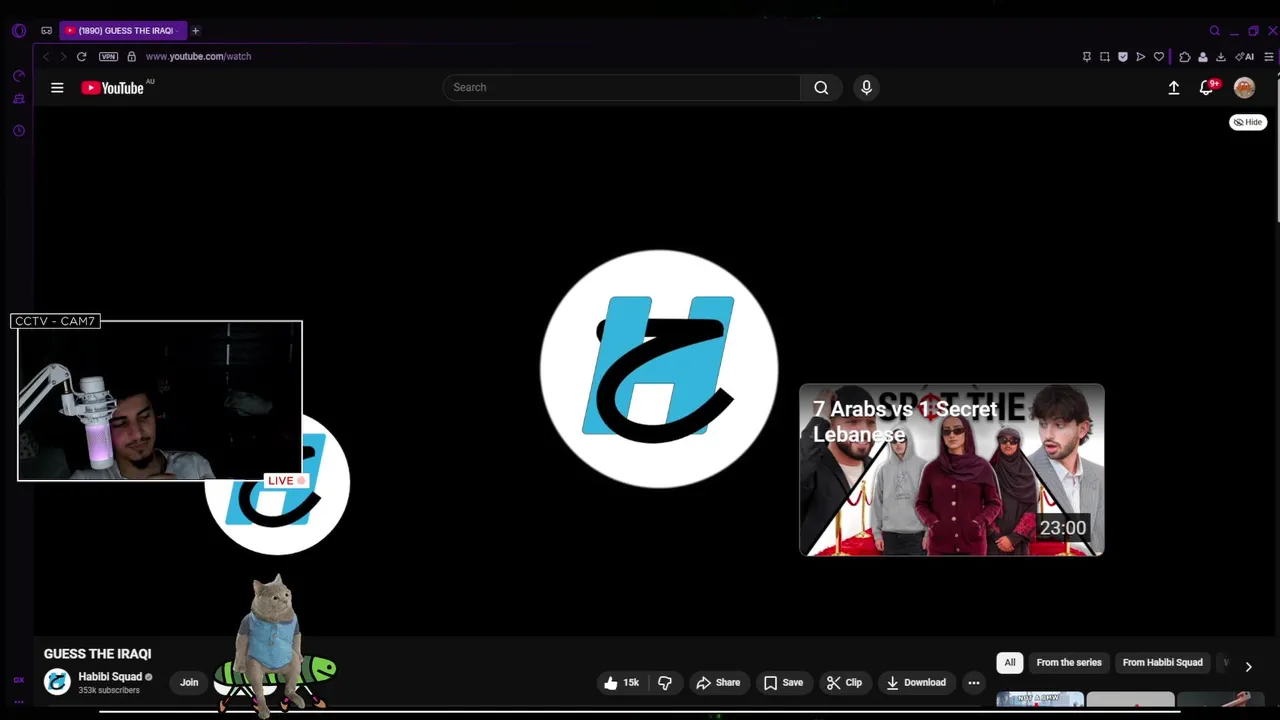Open the YouTube guide hamburger menu
Screen dimensions: 1280x720
(x=57, y=88)
